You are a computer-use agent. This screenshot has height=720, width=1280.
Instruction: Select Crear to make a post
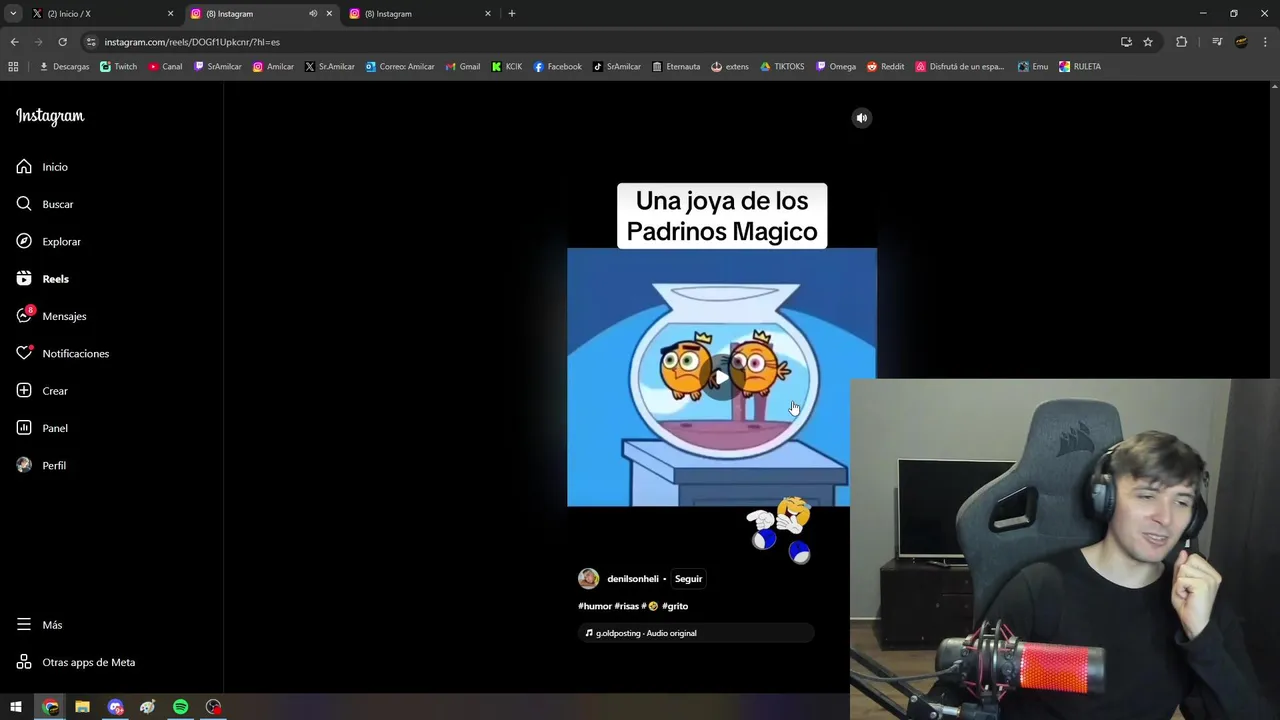[x=42, y=391]
